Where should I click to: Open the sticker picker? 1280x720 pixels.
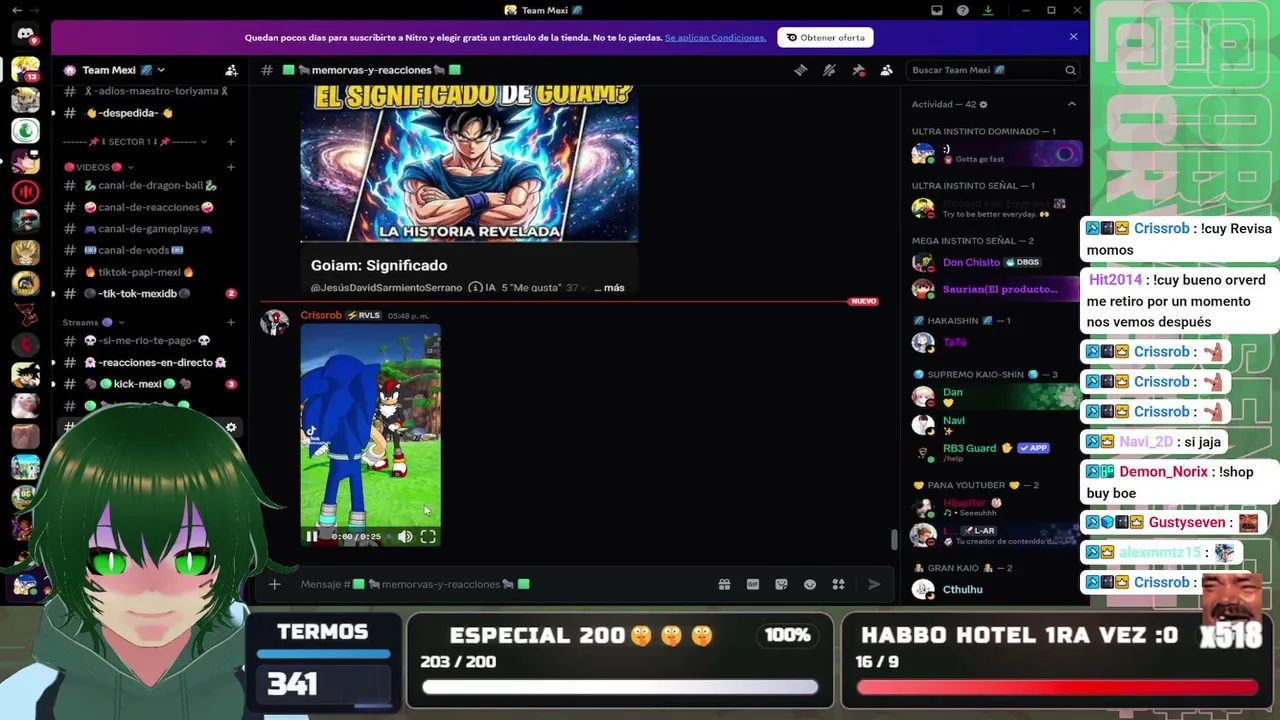[x=782, y=584]
